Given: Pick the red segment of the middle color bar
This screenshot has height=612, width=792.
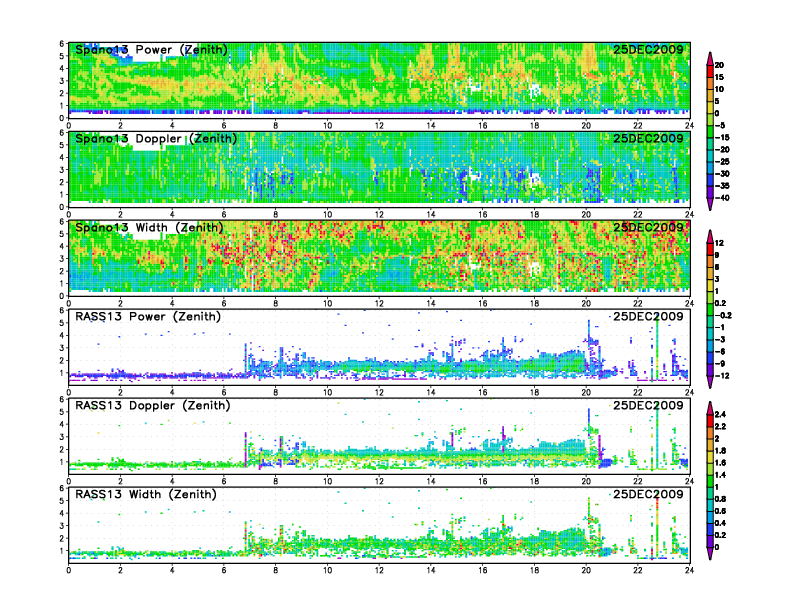Looking at the screenshot, I should point(710,249).
